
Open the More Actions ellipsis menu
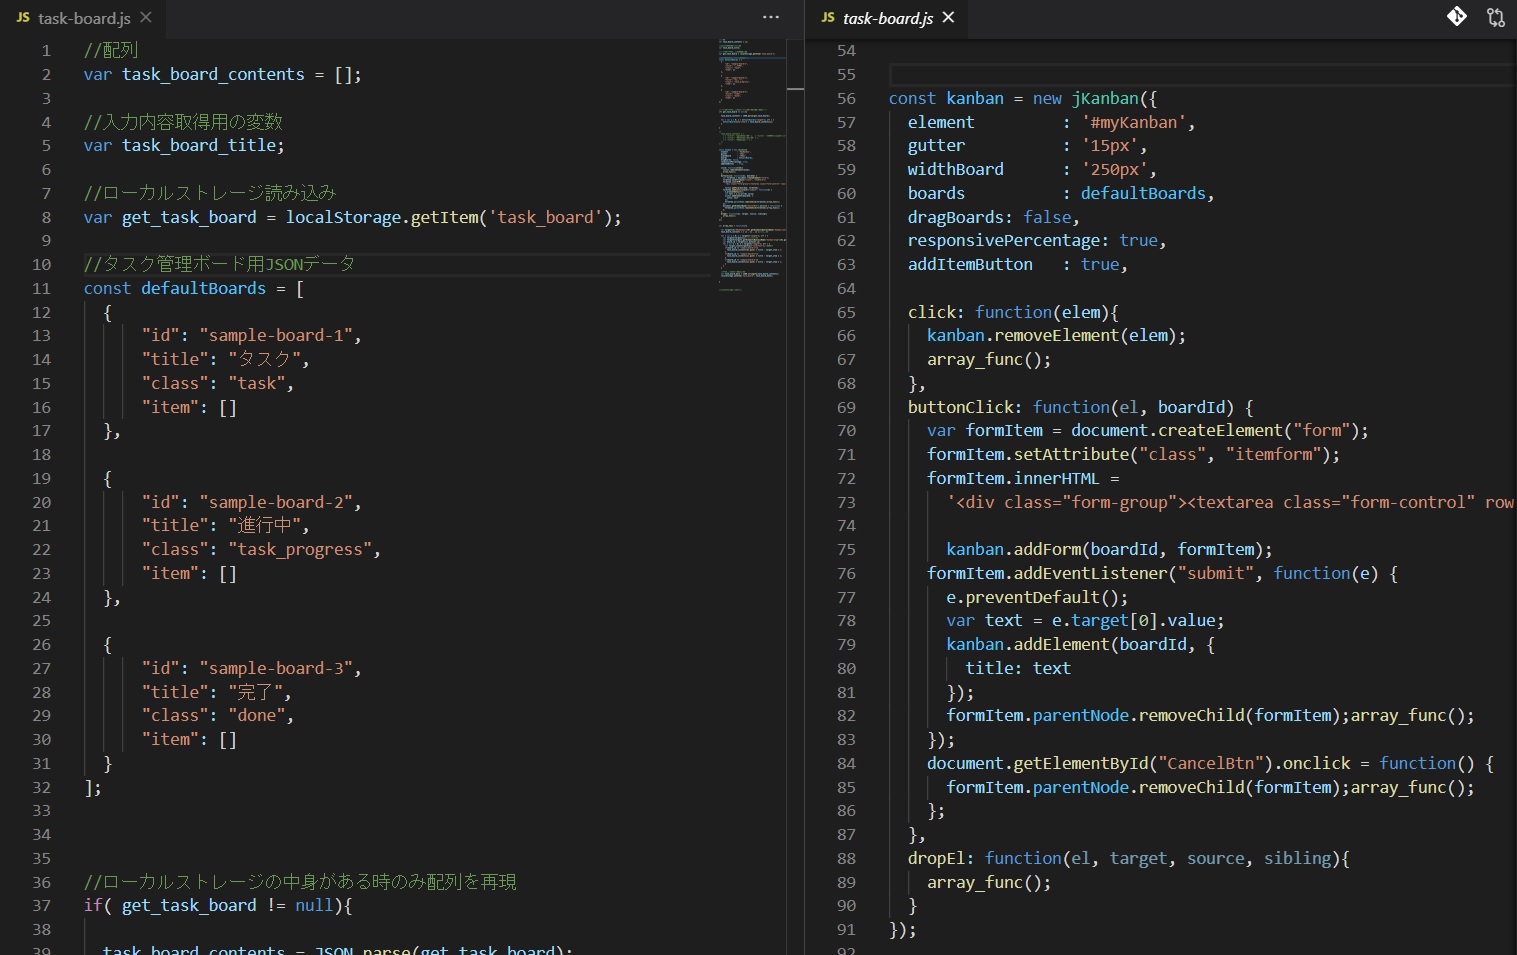770,17
